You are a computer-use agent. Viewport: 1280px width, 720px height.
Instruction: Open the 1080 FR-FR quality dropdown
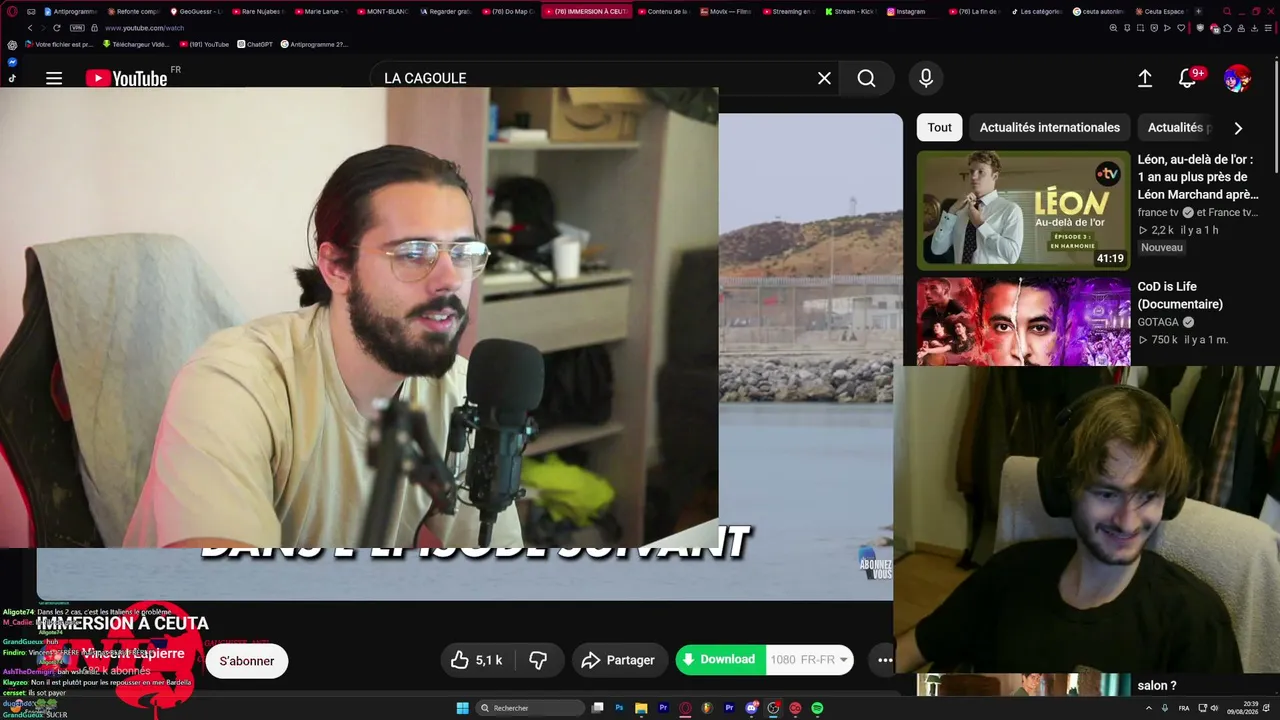810,660
